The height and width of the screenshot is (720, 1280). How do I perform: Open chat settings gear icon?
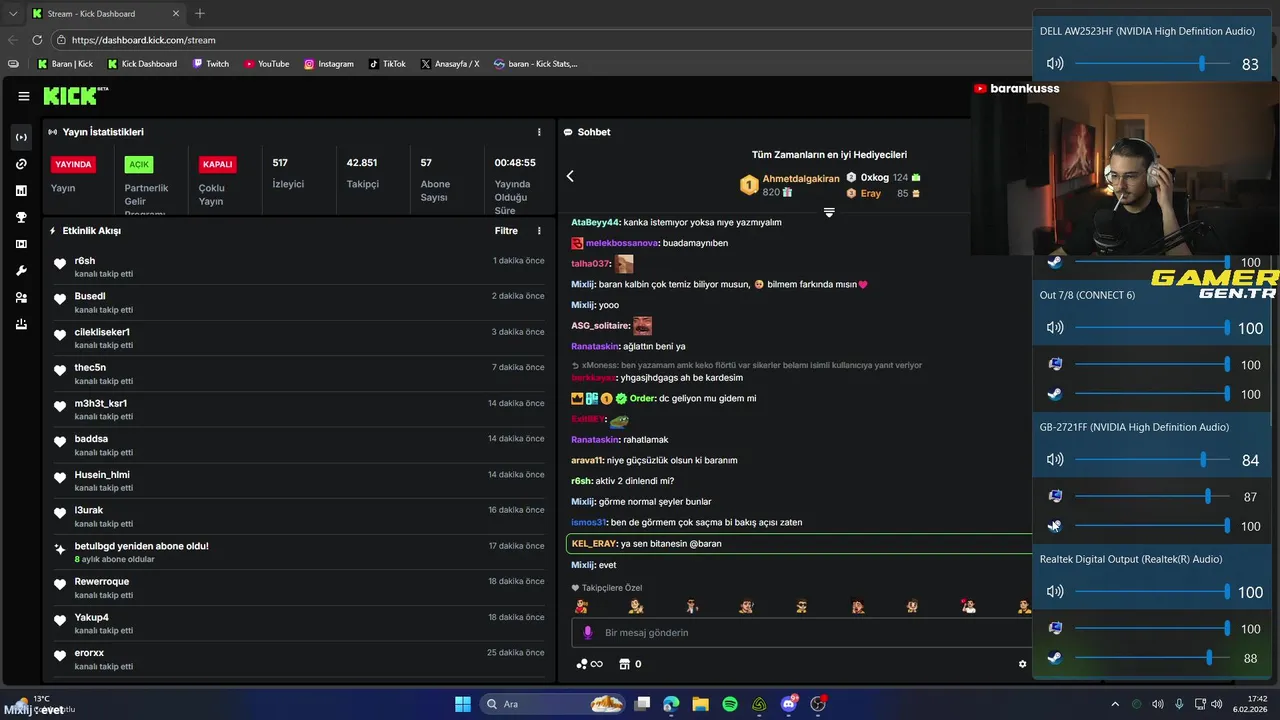coord(1022,664)
